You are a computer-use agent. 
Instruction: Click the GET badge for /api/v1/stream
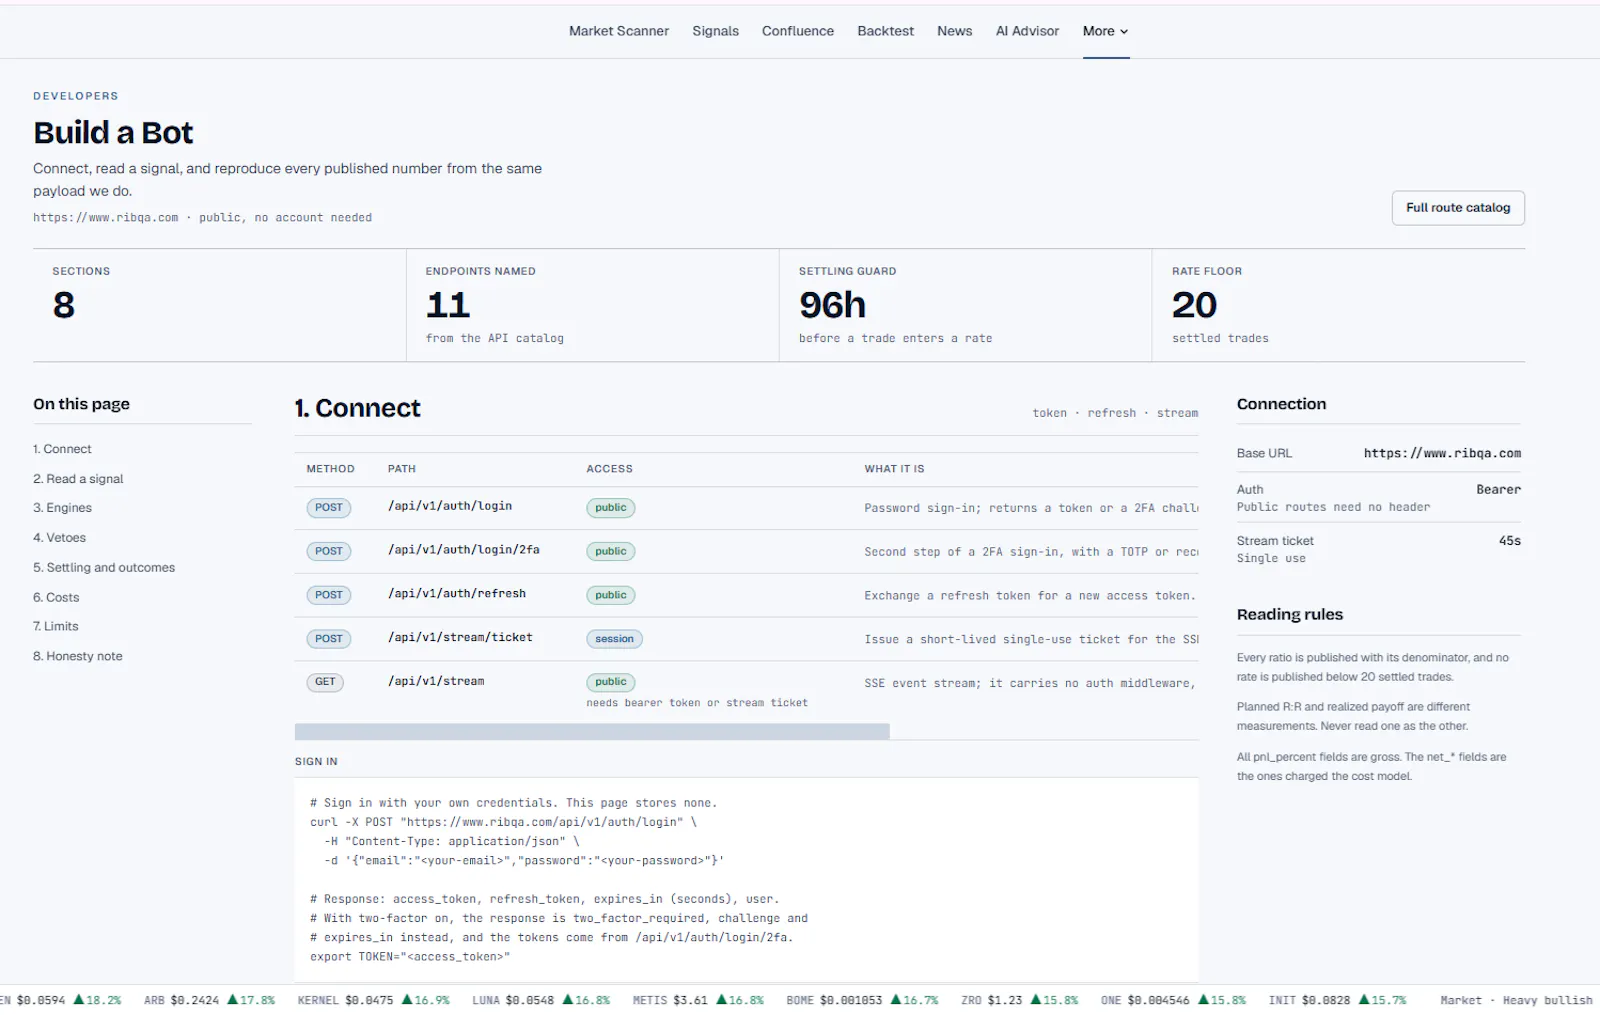point(325,682)
